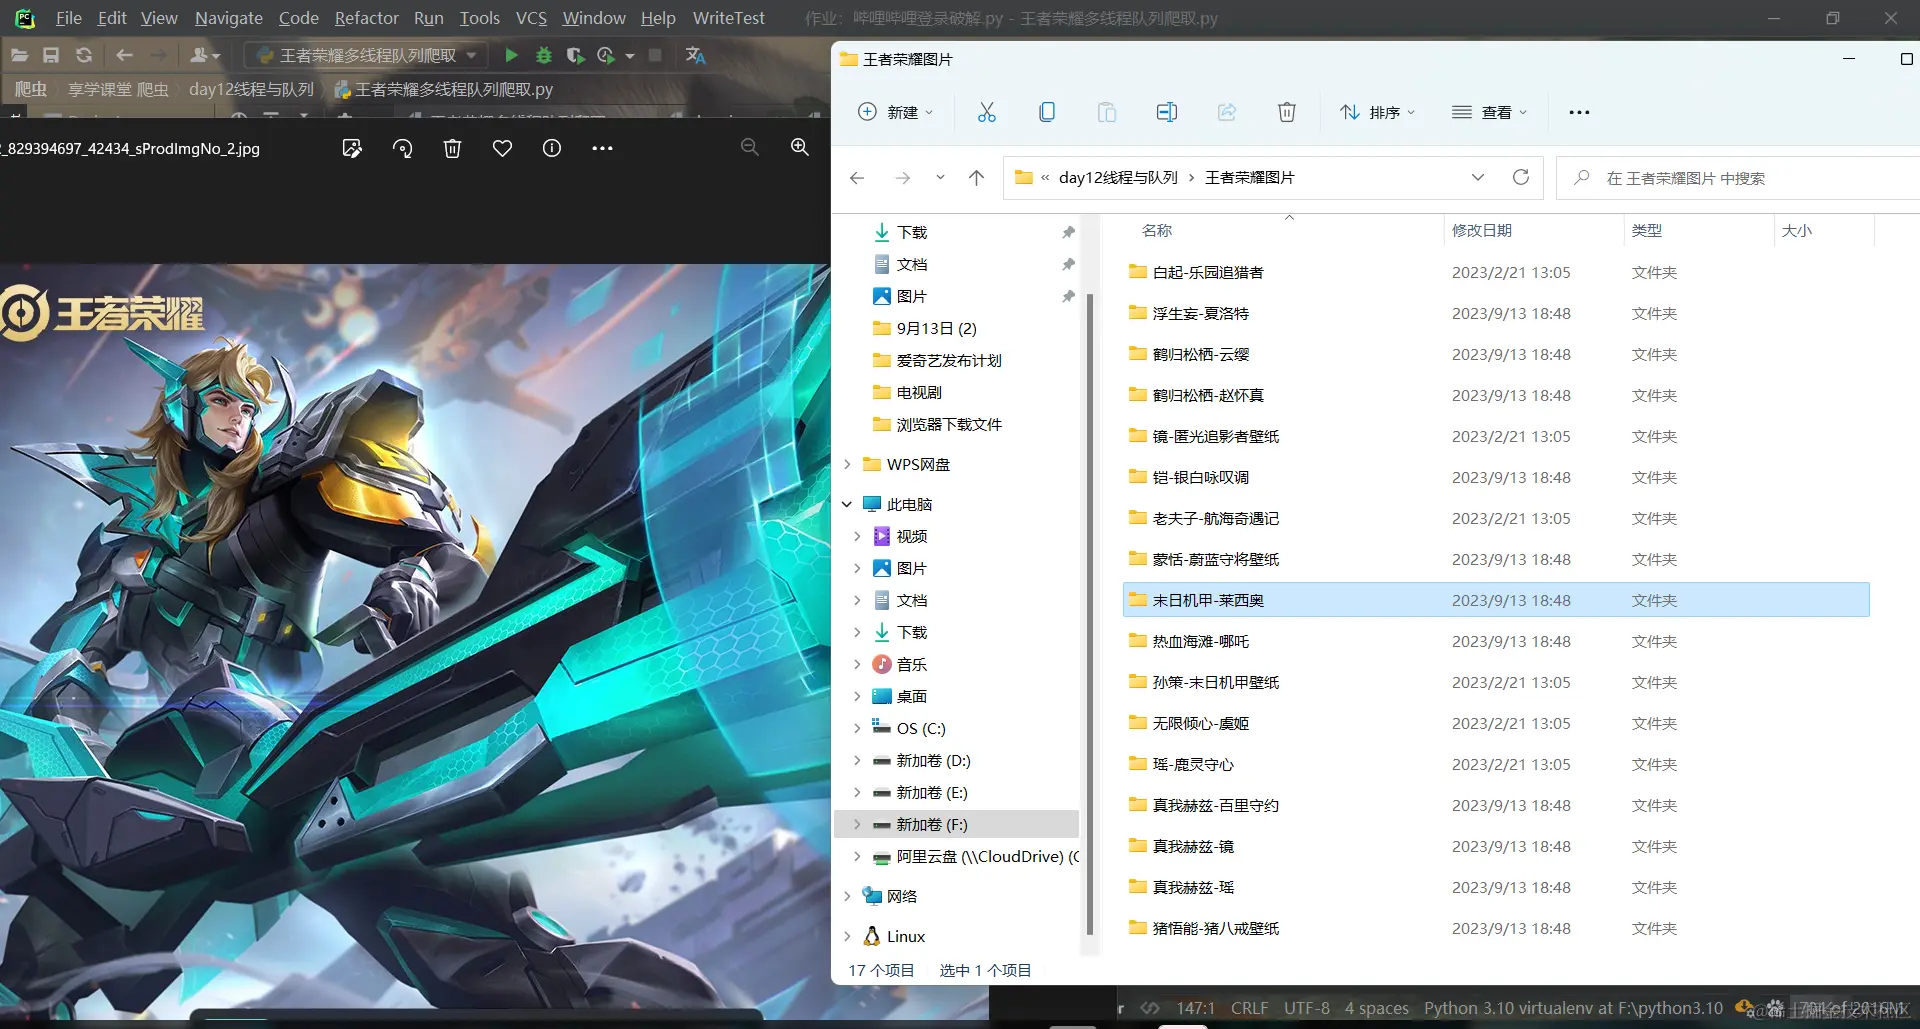Click the Explorer Rename icon
This screenshot has width=1920, height=1029.
[x=1167, y=112]
